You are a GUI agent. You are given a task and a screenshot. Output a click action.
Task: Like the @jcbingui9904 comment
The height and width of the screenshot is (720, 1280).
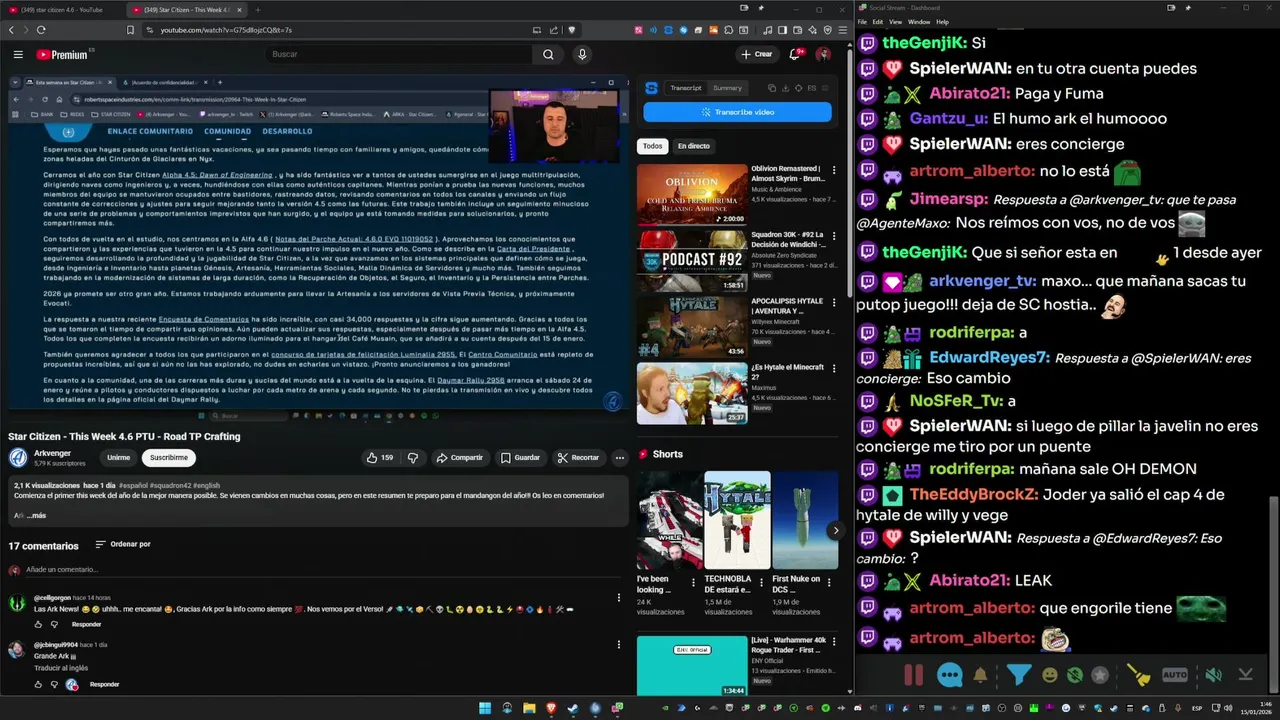[x=39, y=685]
